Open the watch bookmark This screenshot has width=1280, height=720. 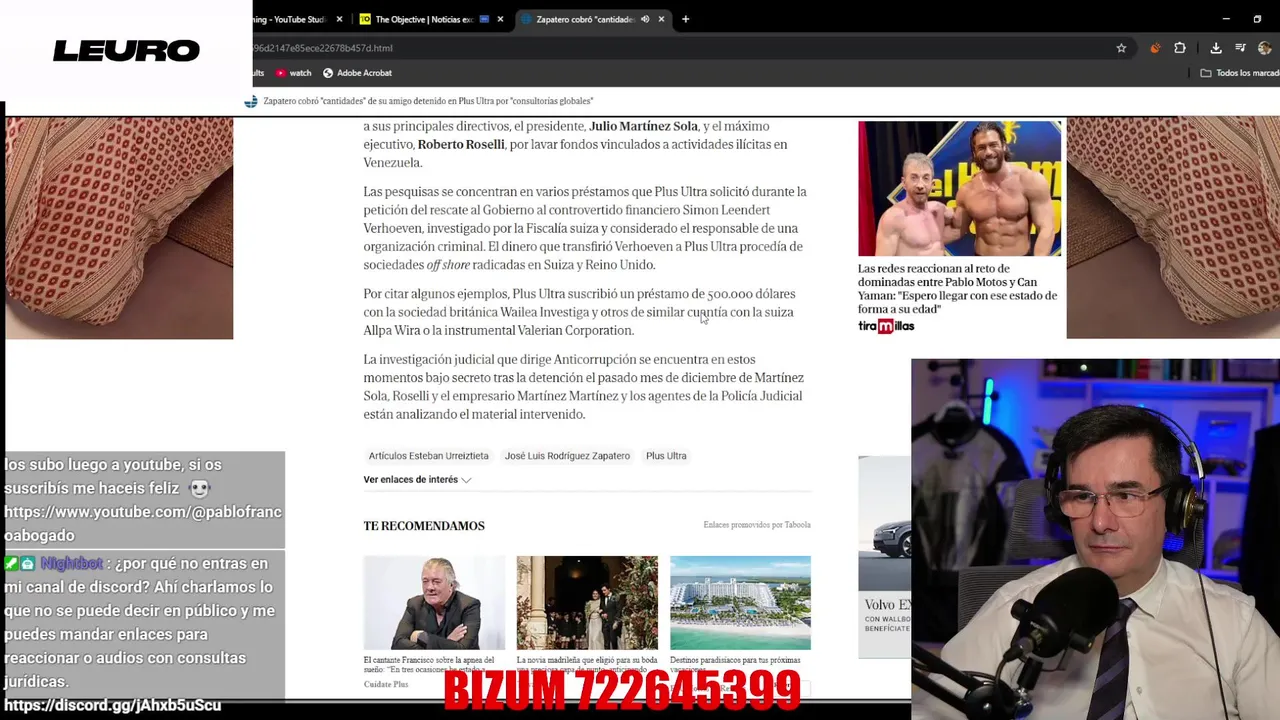[293, 73]
